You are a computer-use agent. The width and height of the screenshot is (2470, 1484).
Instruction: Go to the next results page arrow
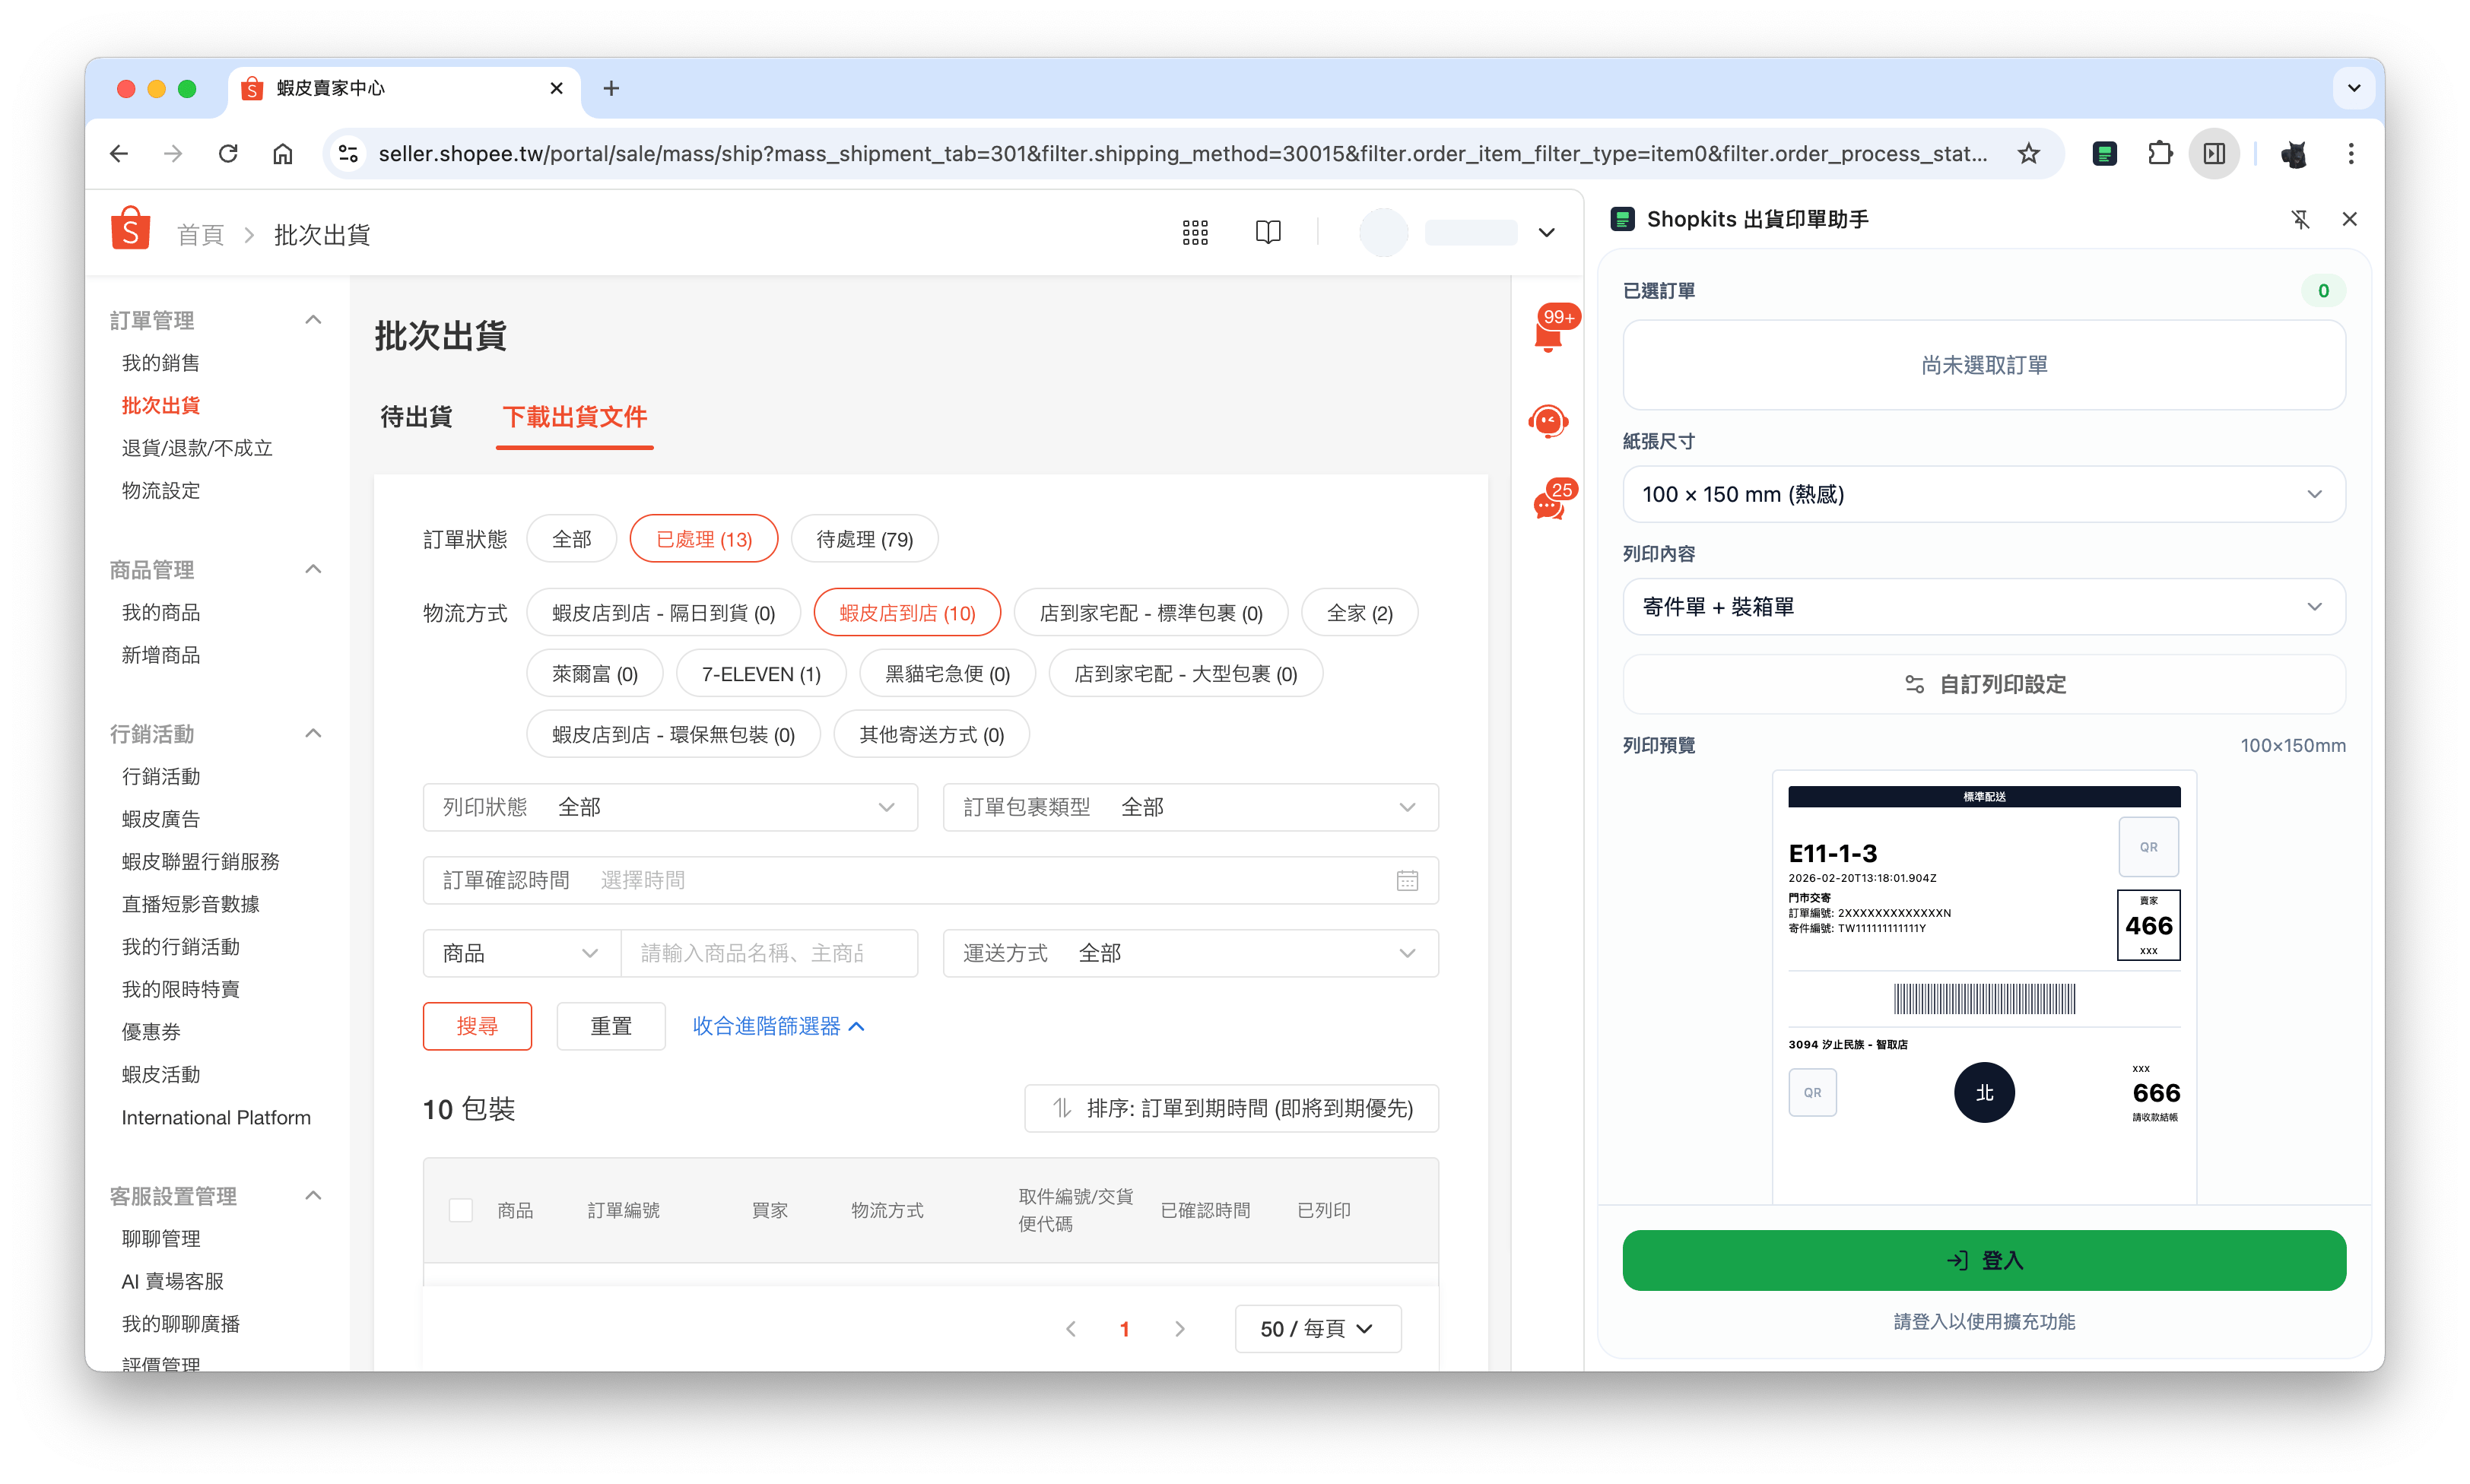(x=1180, y=1328)
